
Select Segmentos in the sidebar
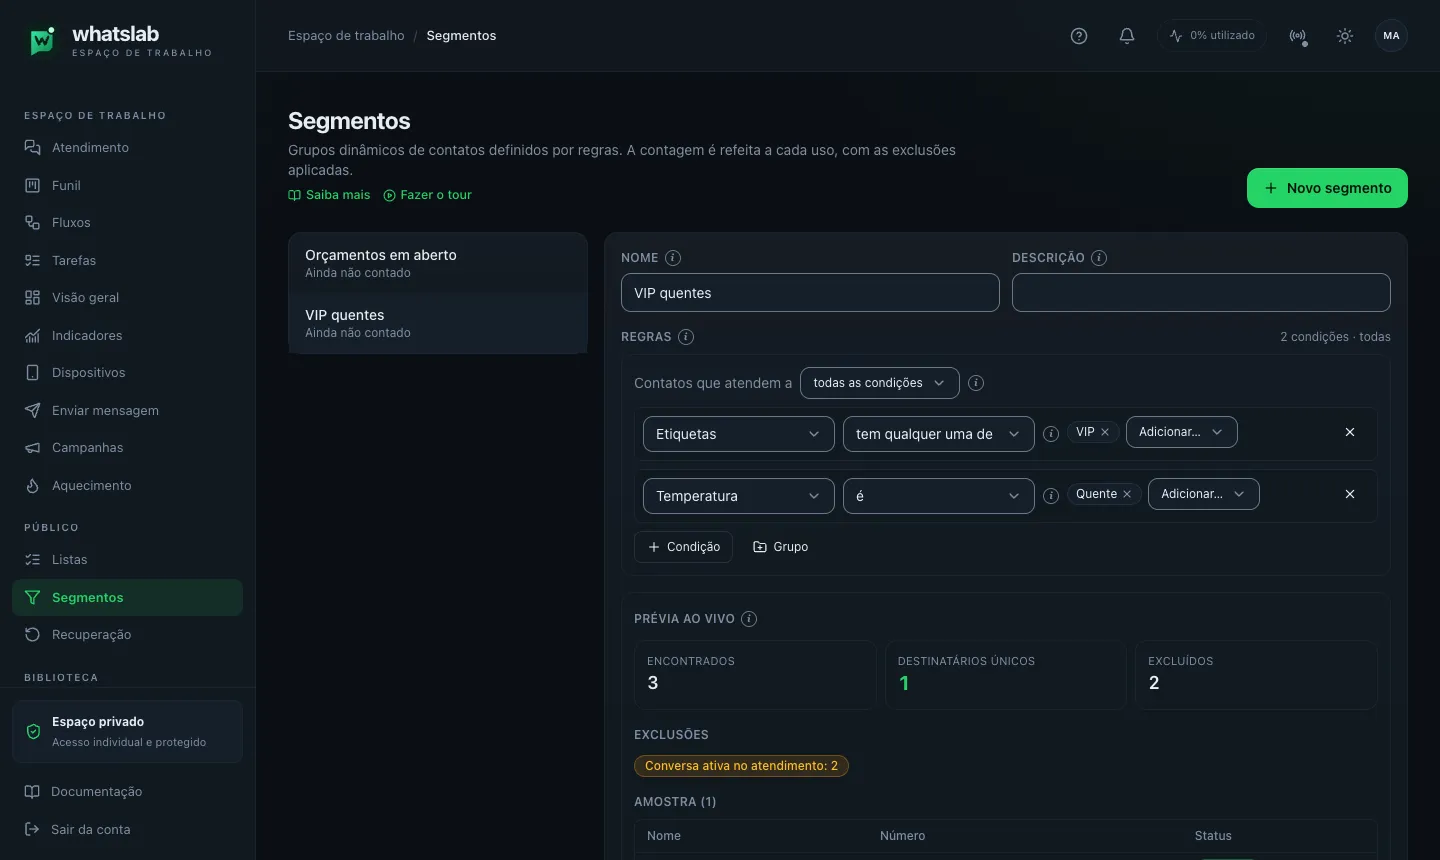tap(127, 598)
